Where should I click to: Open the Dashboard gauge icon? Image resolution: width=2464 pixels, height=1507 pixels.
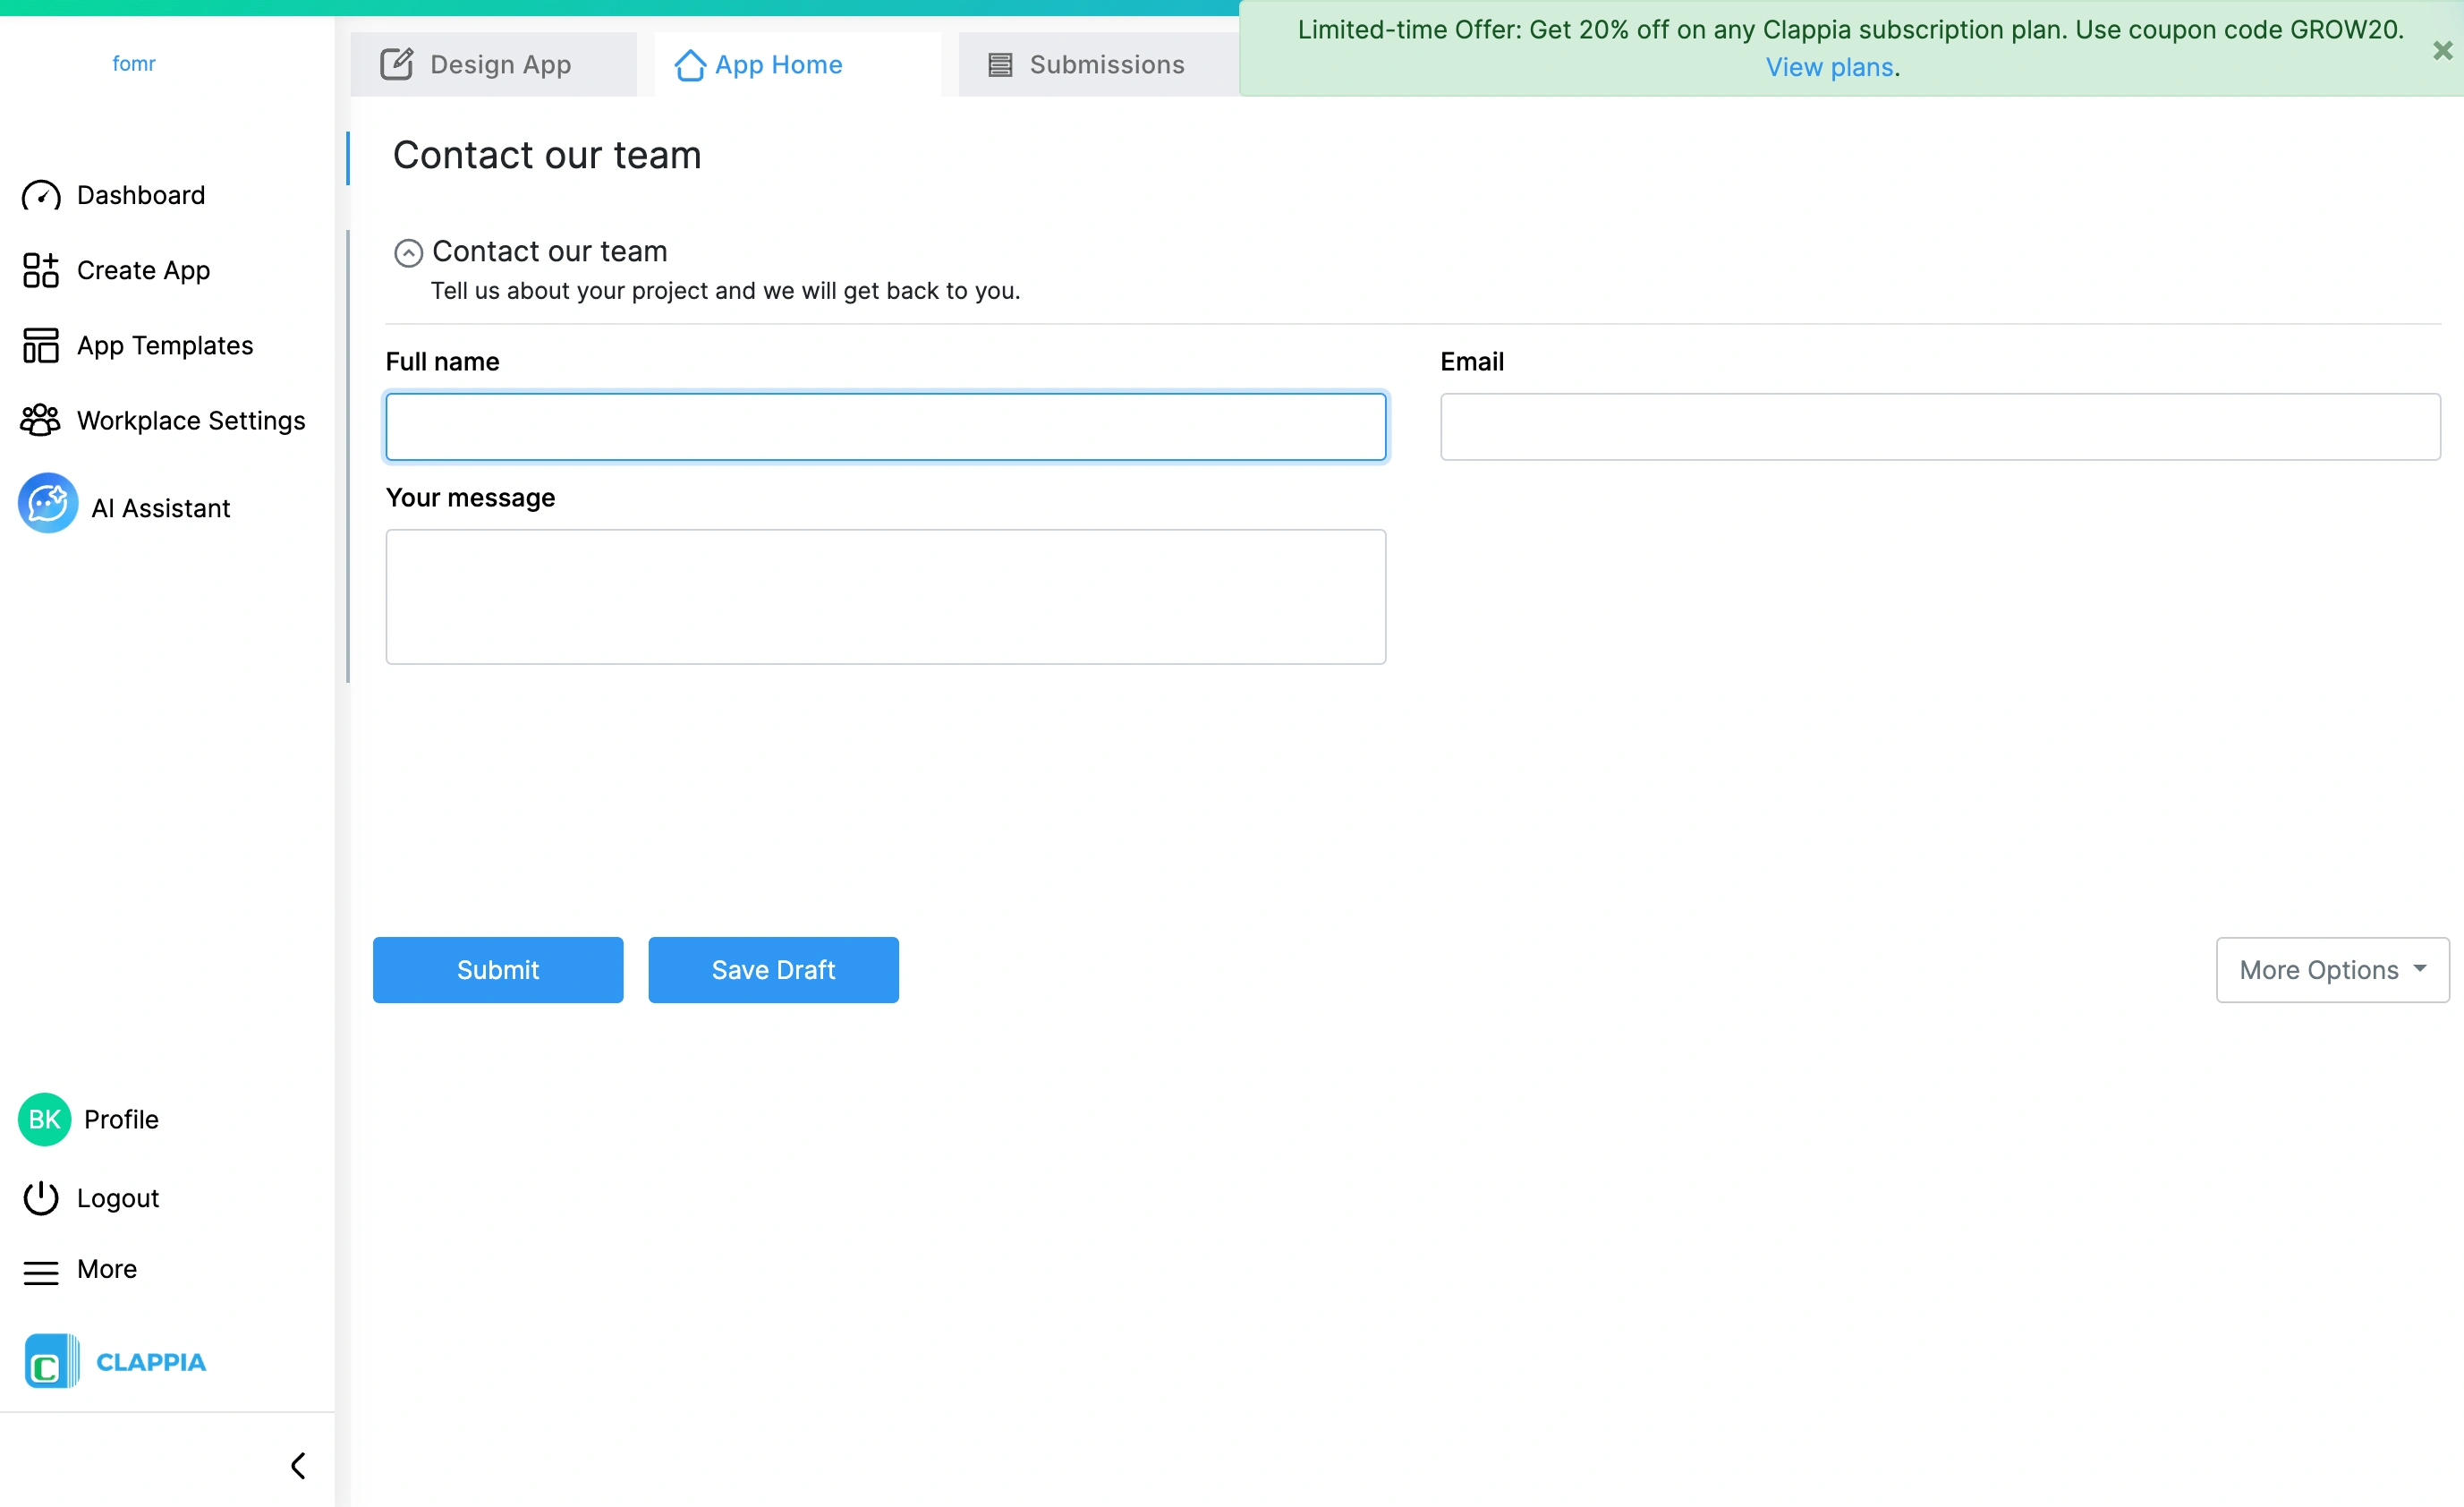tap(41, 195)
